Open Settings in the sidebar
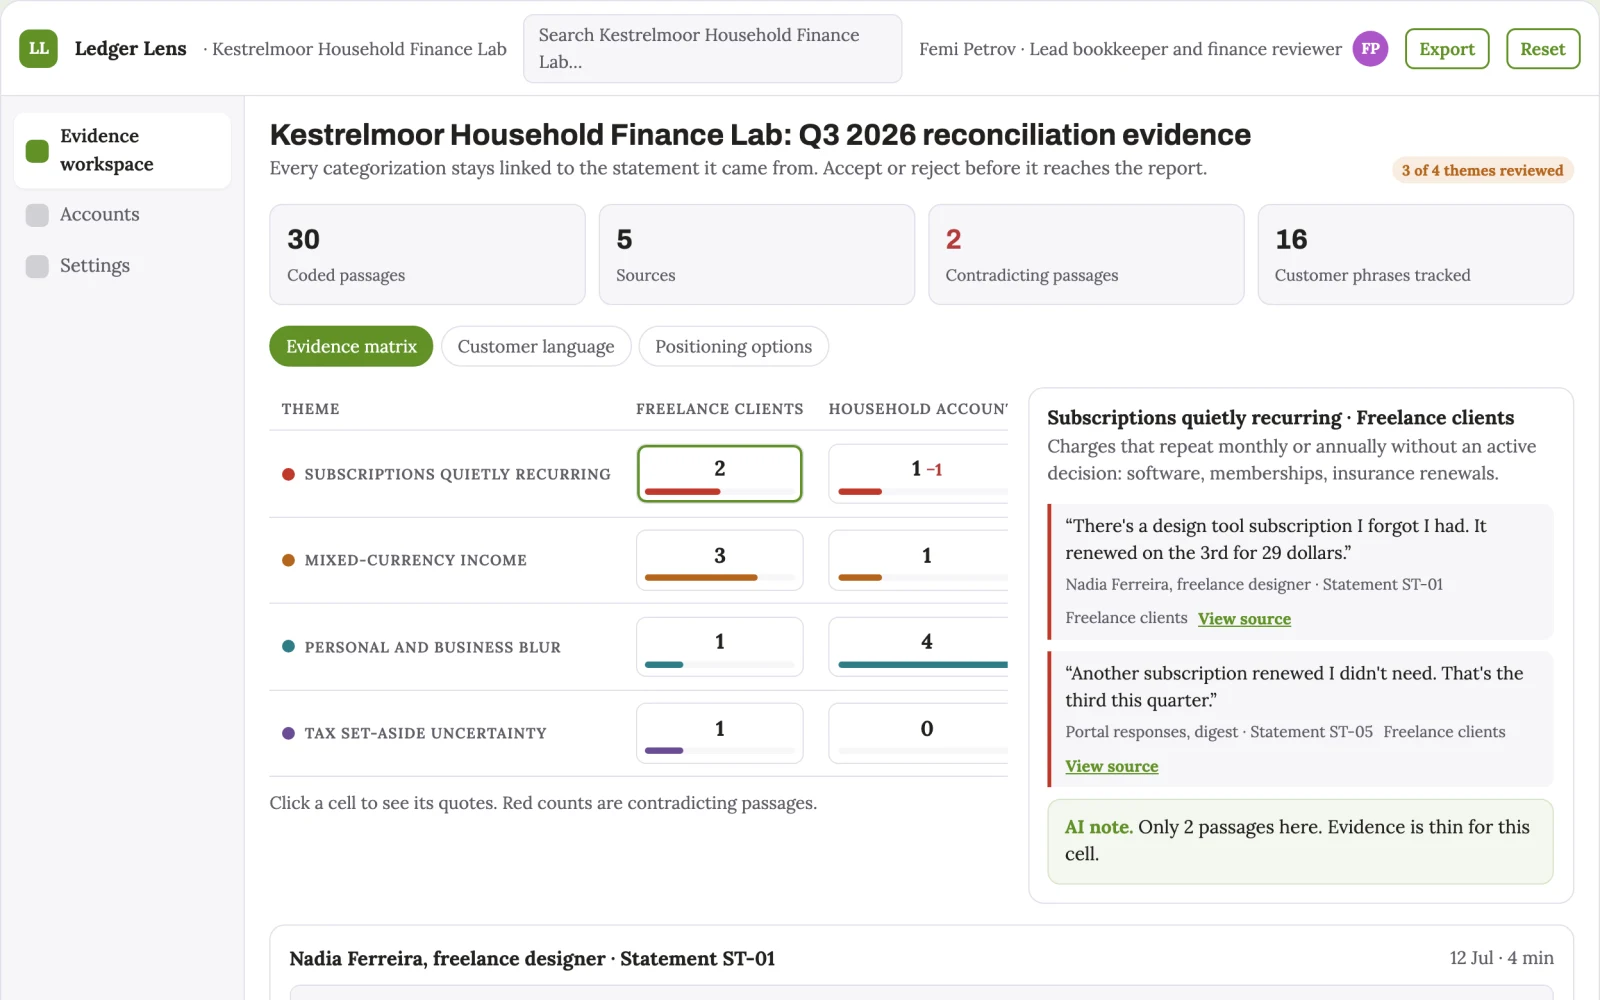This screenshot has height=1000, width=1600. click(x=122, y=266)
